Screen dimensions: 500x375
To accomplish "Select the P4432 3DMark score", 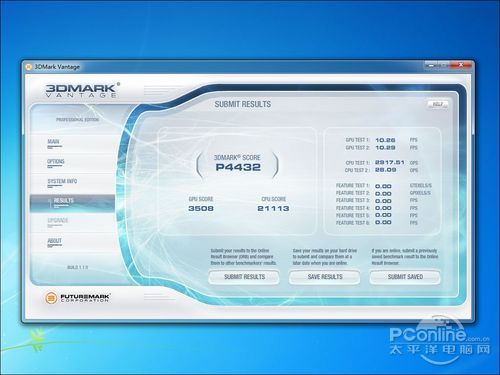I will click(238, 167).
